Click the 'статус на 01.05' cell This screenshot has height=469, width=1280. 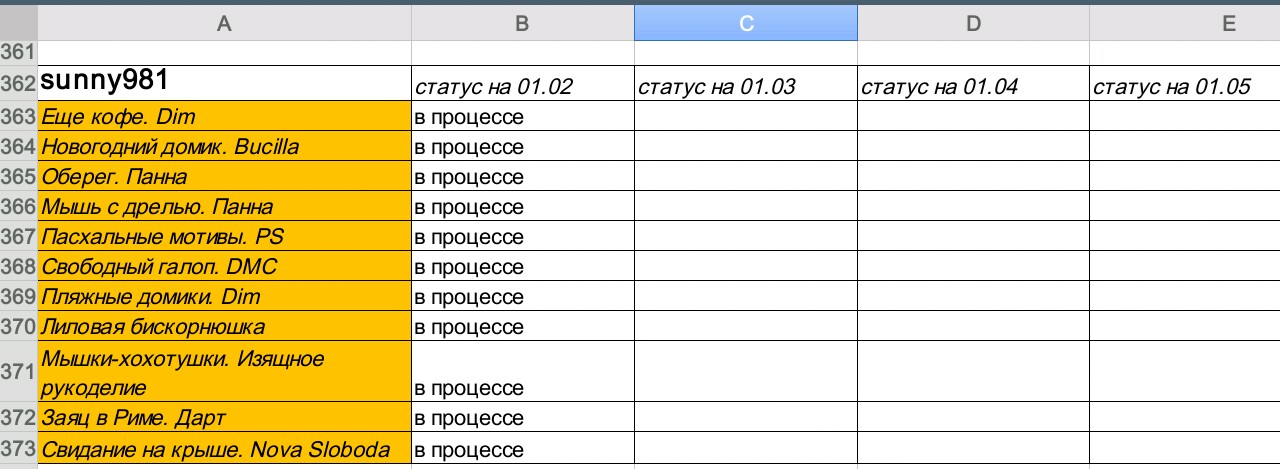coord(1184,86)
